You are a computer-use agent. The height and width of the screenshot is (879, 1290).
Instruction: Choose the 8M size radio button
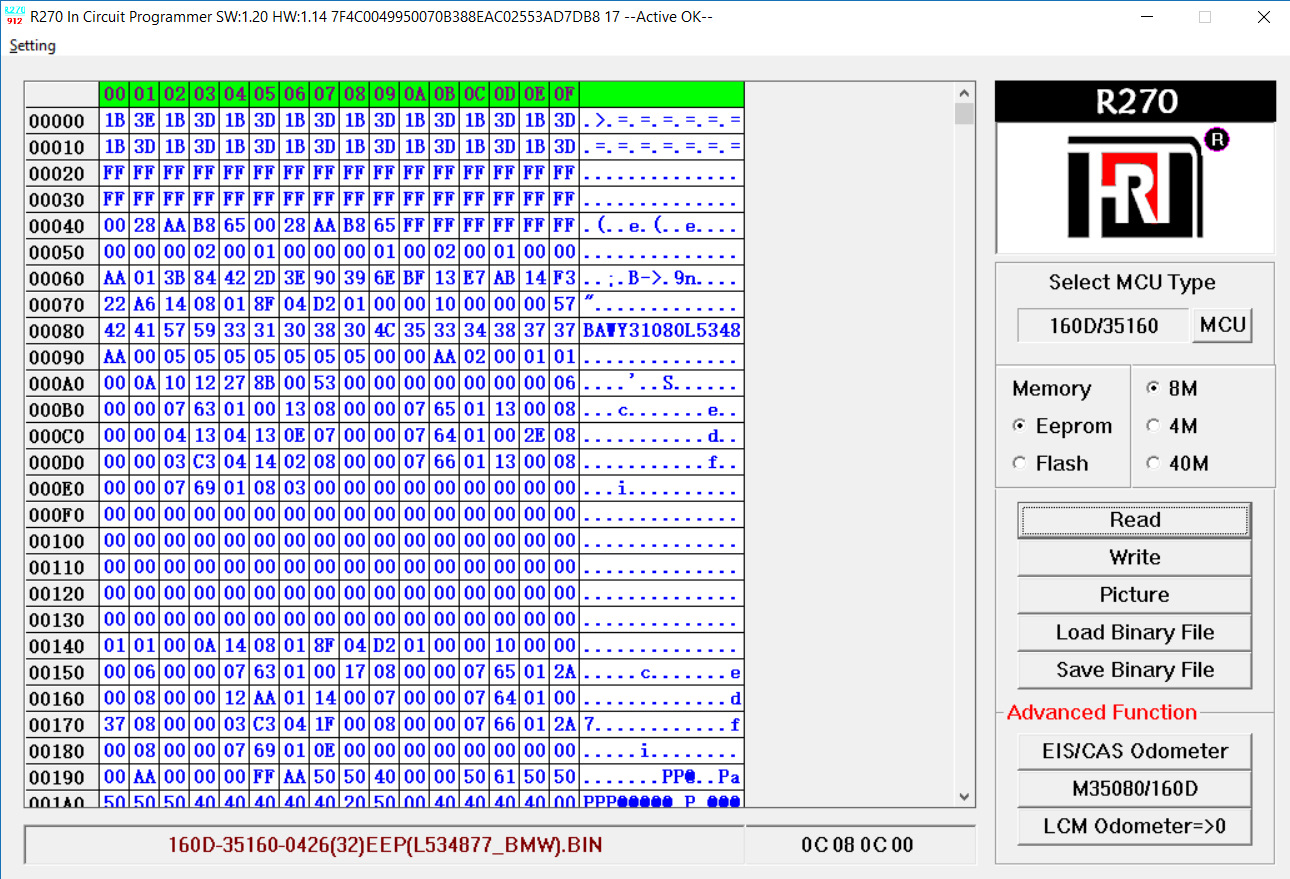click(x=1171, y=388)
